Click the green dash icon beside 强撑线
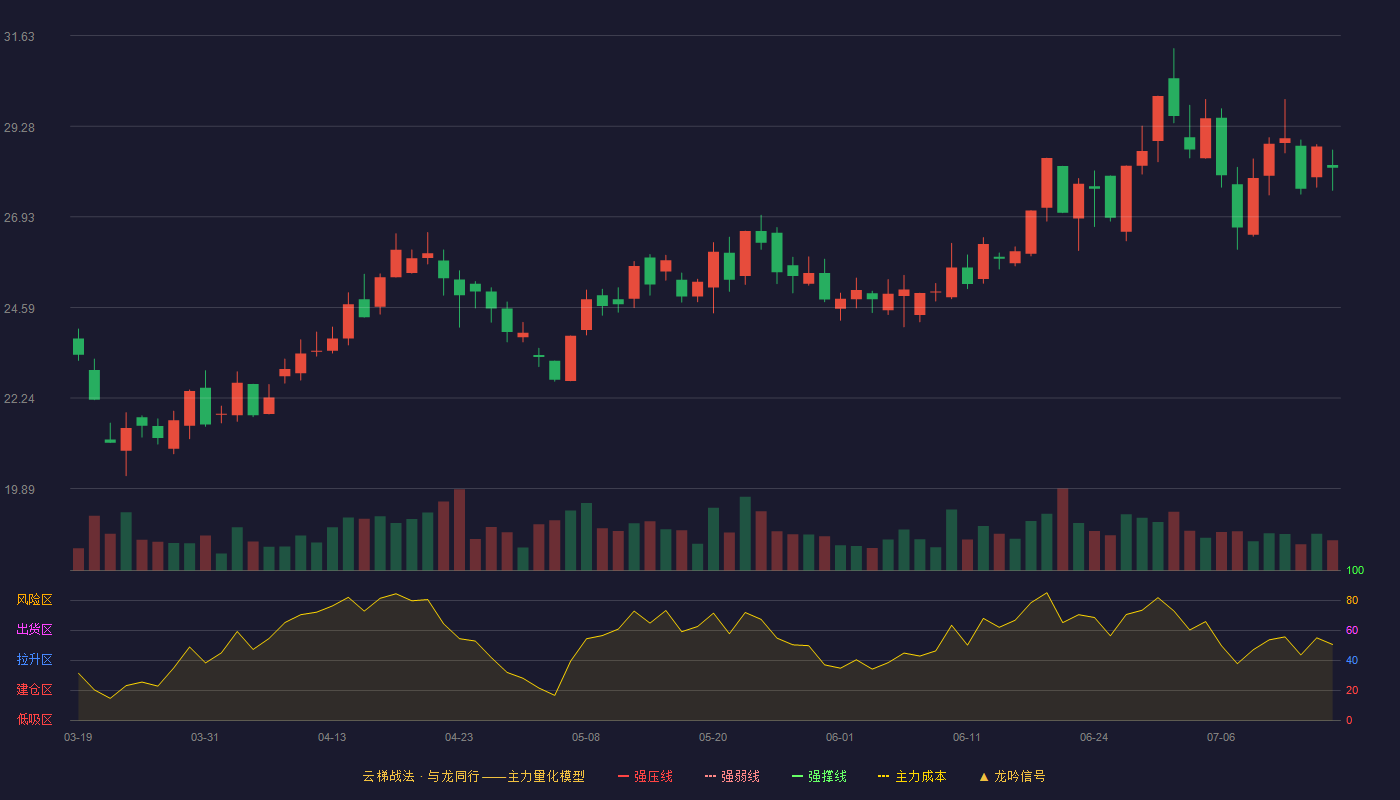 tap(797, 776)
